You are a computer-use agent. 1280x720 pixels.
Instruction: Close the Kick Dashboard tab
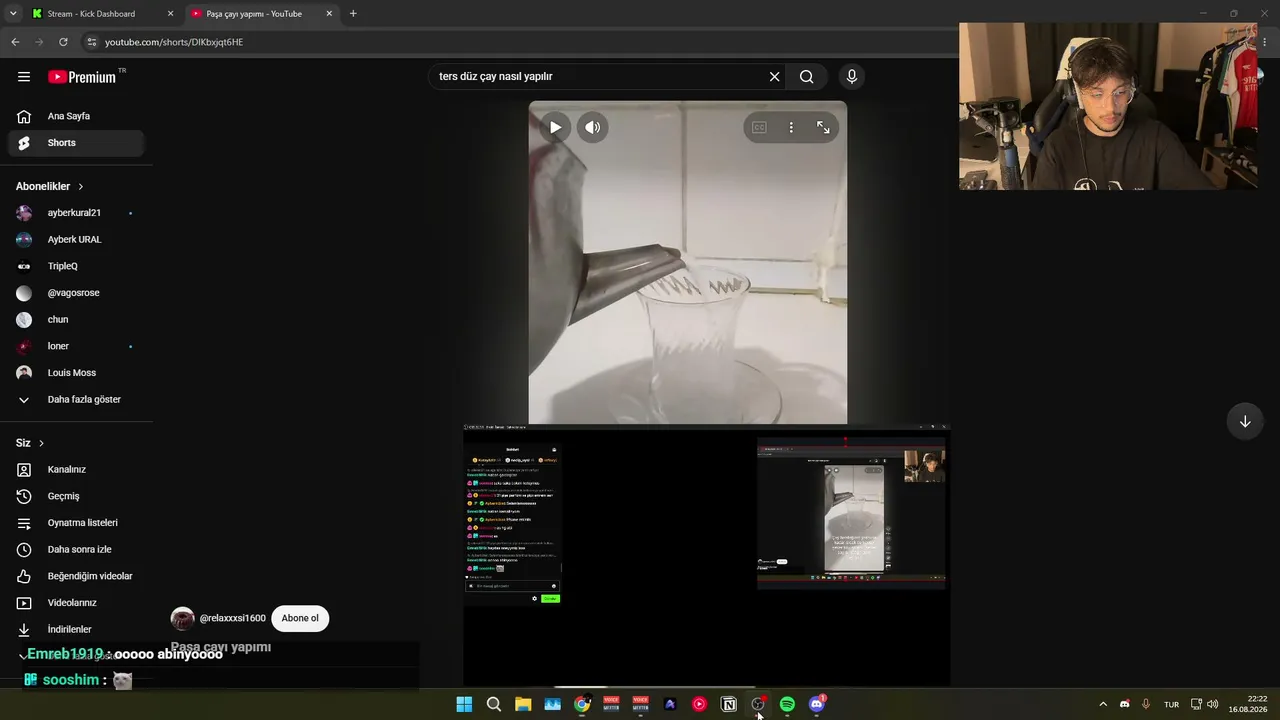[170, 14]
